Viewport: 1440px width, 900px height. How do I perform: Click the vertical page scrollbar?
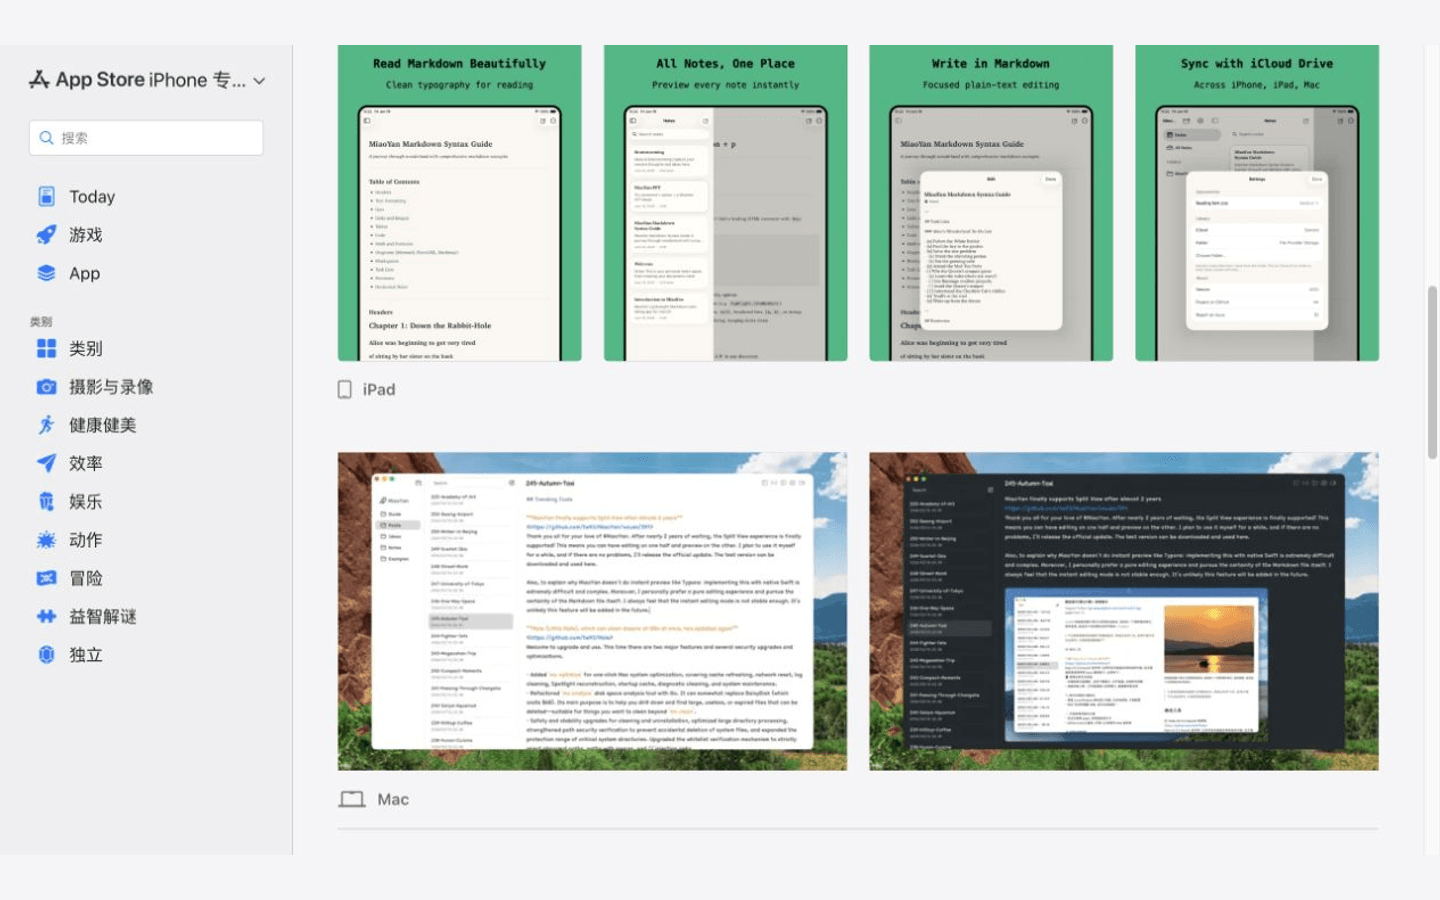pos(1432,372)
